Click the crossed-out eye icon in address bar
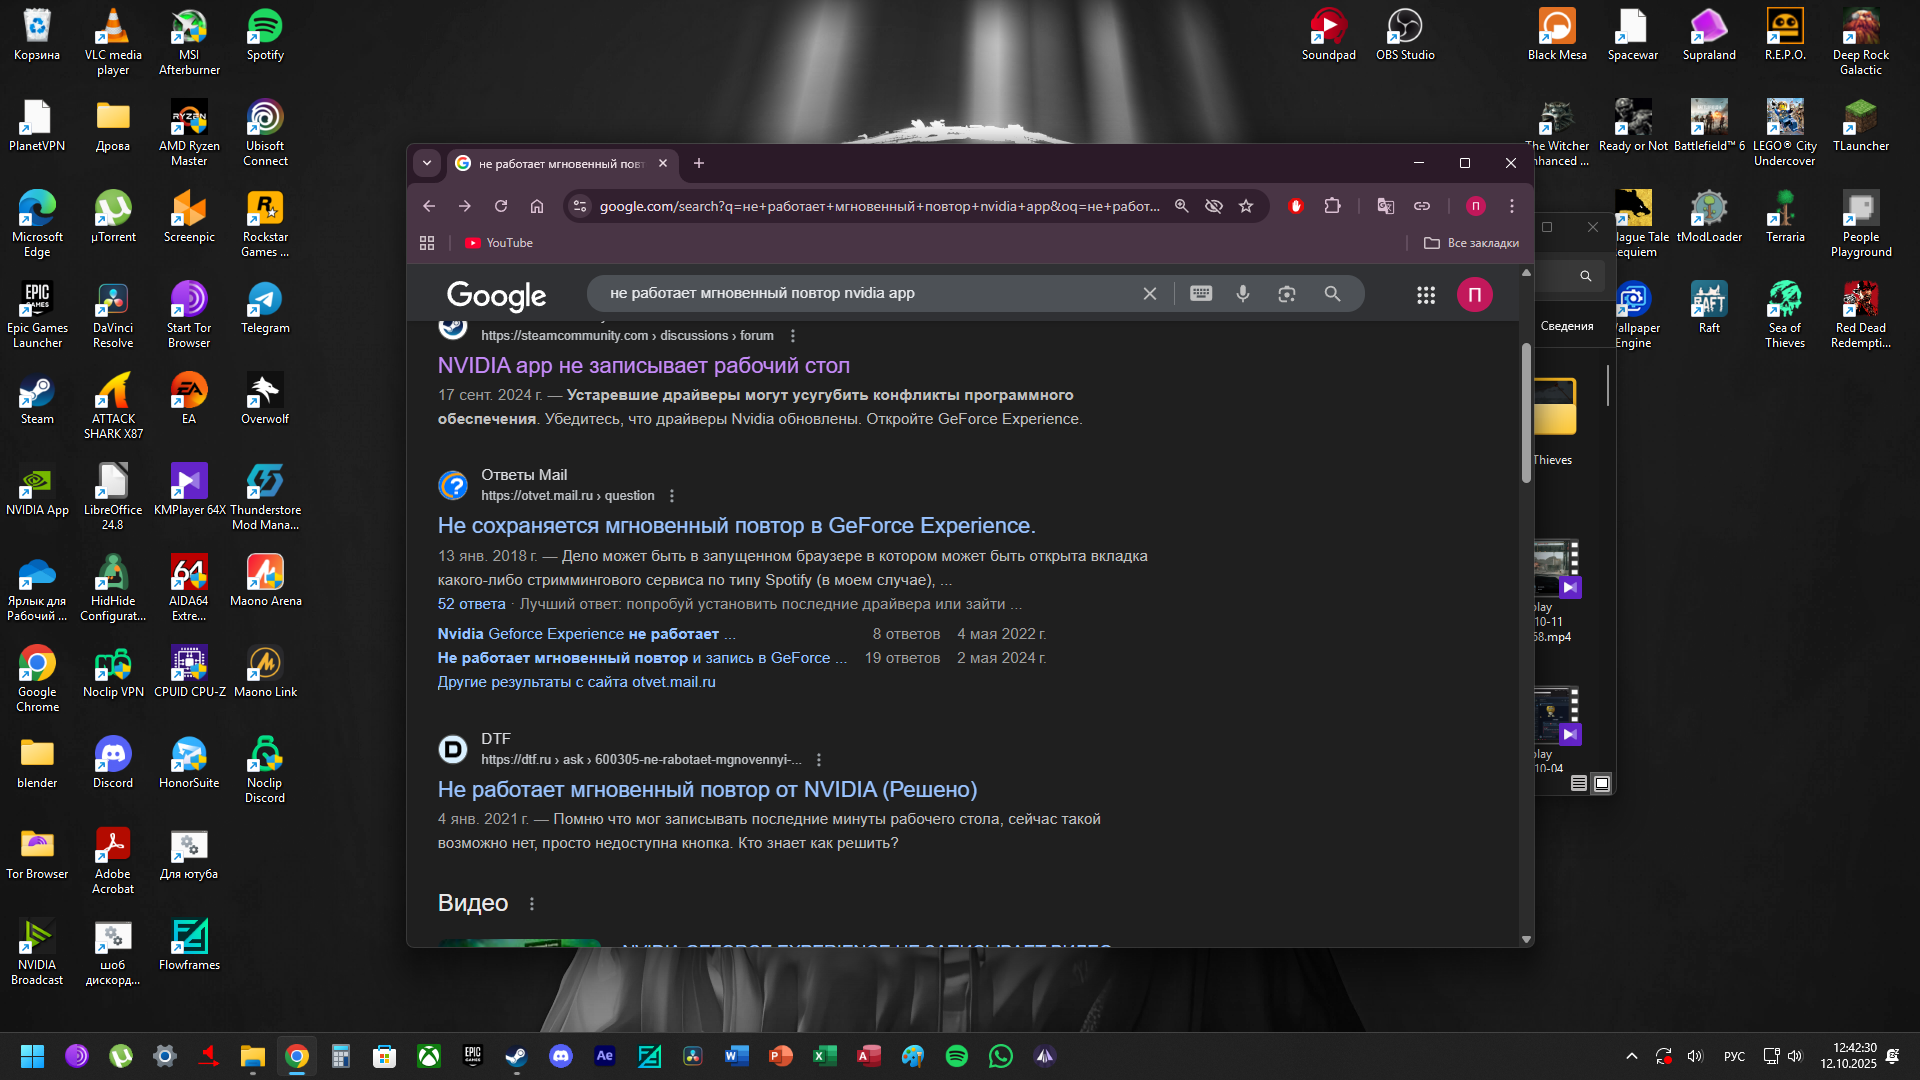 1214,206
